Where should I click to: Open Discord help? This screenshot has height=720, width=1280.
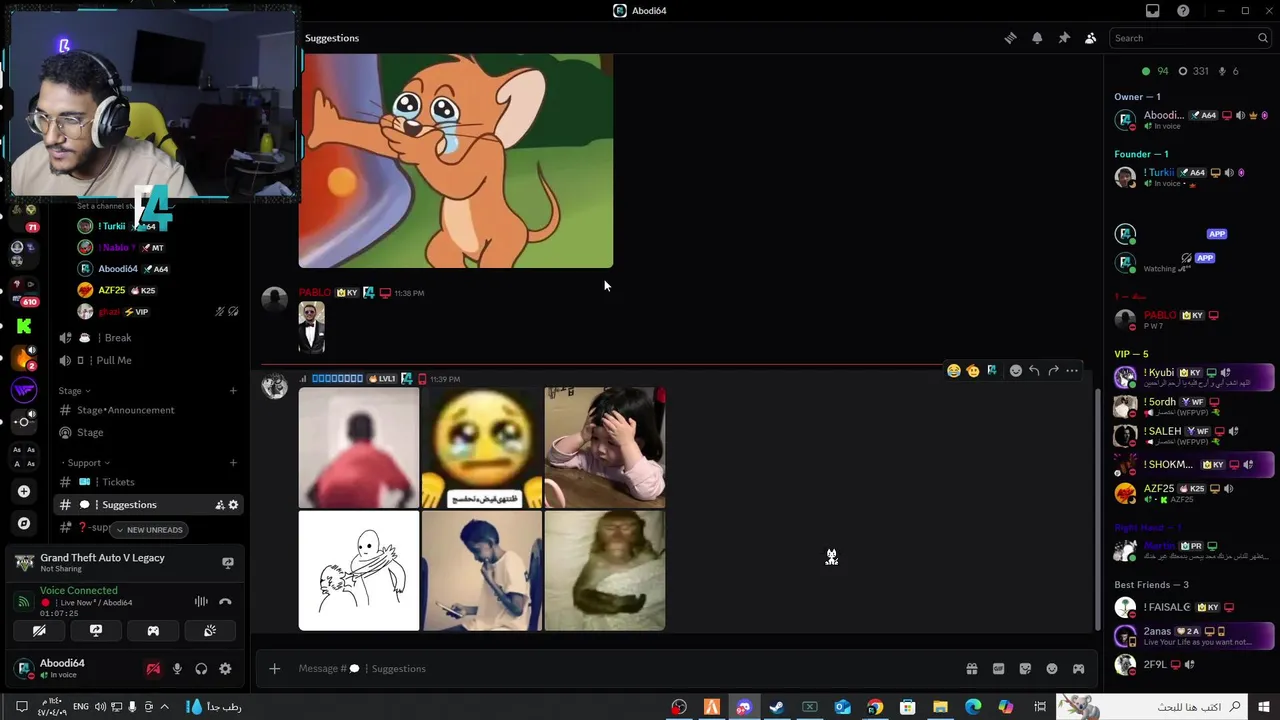tap(1183, 11)
